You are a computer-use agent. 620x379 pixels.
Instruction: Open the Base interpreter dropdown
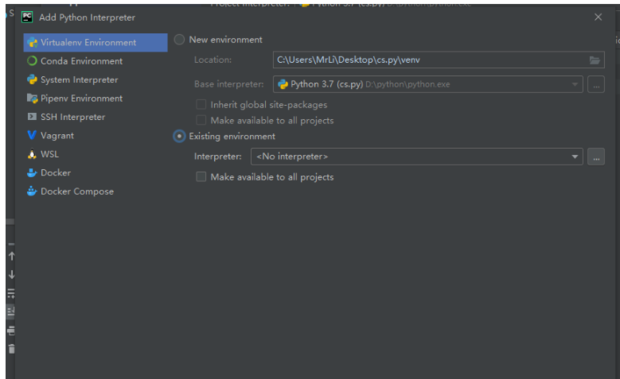pos(428,84)
